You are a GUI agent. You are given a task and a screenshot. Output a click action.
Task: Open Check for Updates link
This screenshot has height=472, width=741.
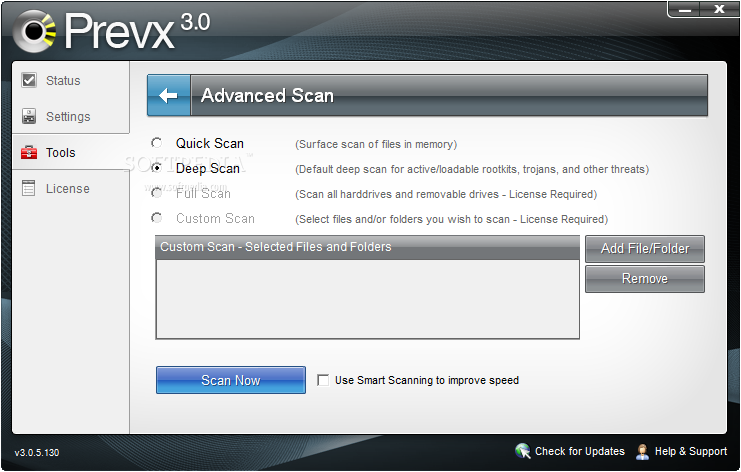click(x=579, y=451)
